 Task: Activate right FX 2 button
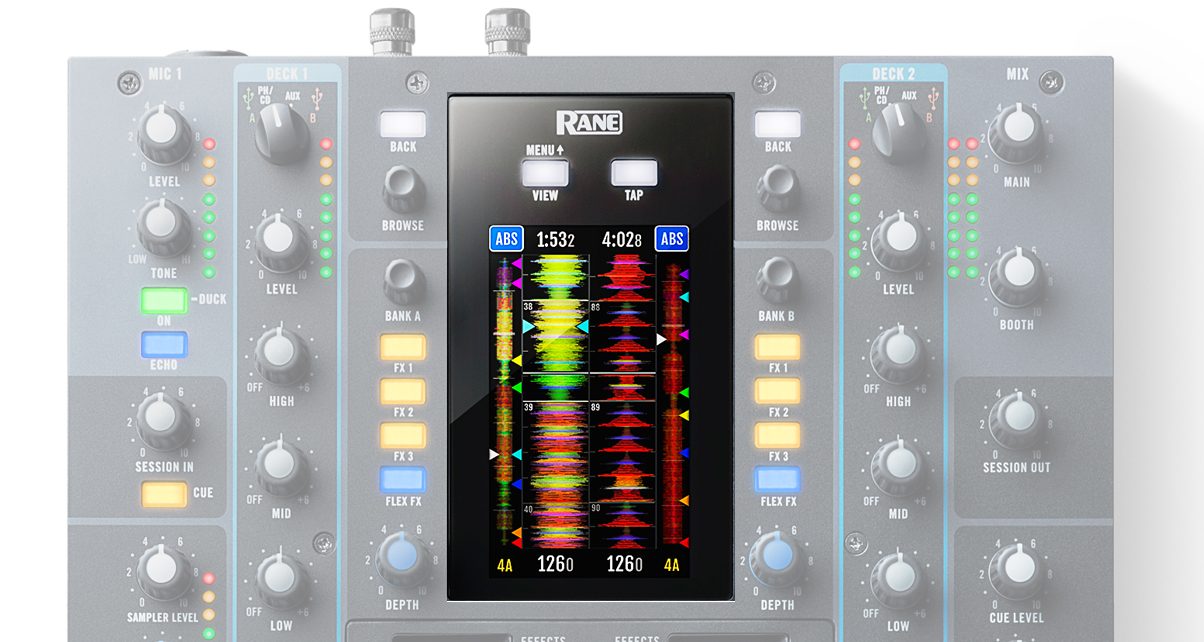click(x=778, y=391)
